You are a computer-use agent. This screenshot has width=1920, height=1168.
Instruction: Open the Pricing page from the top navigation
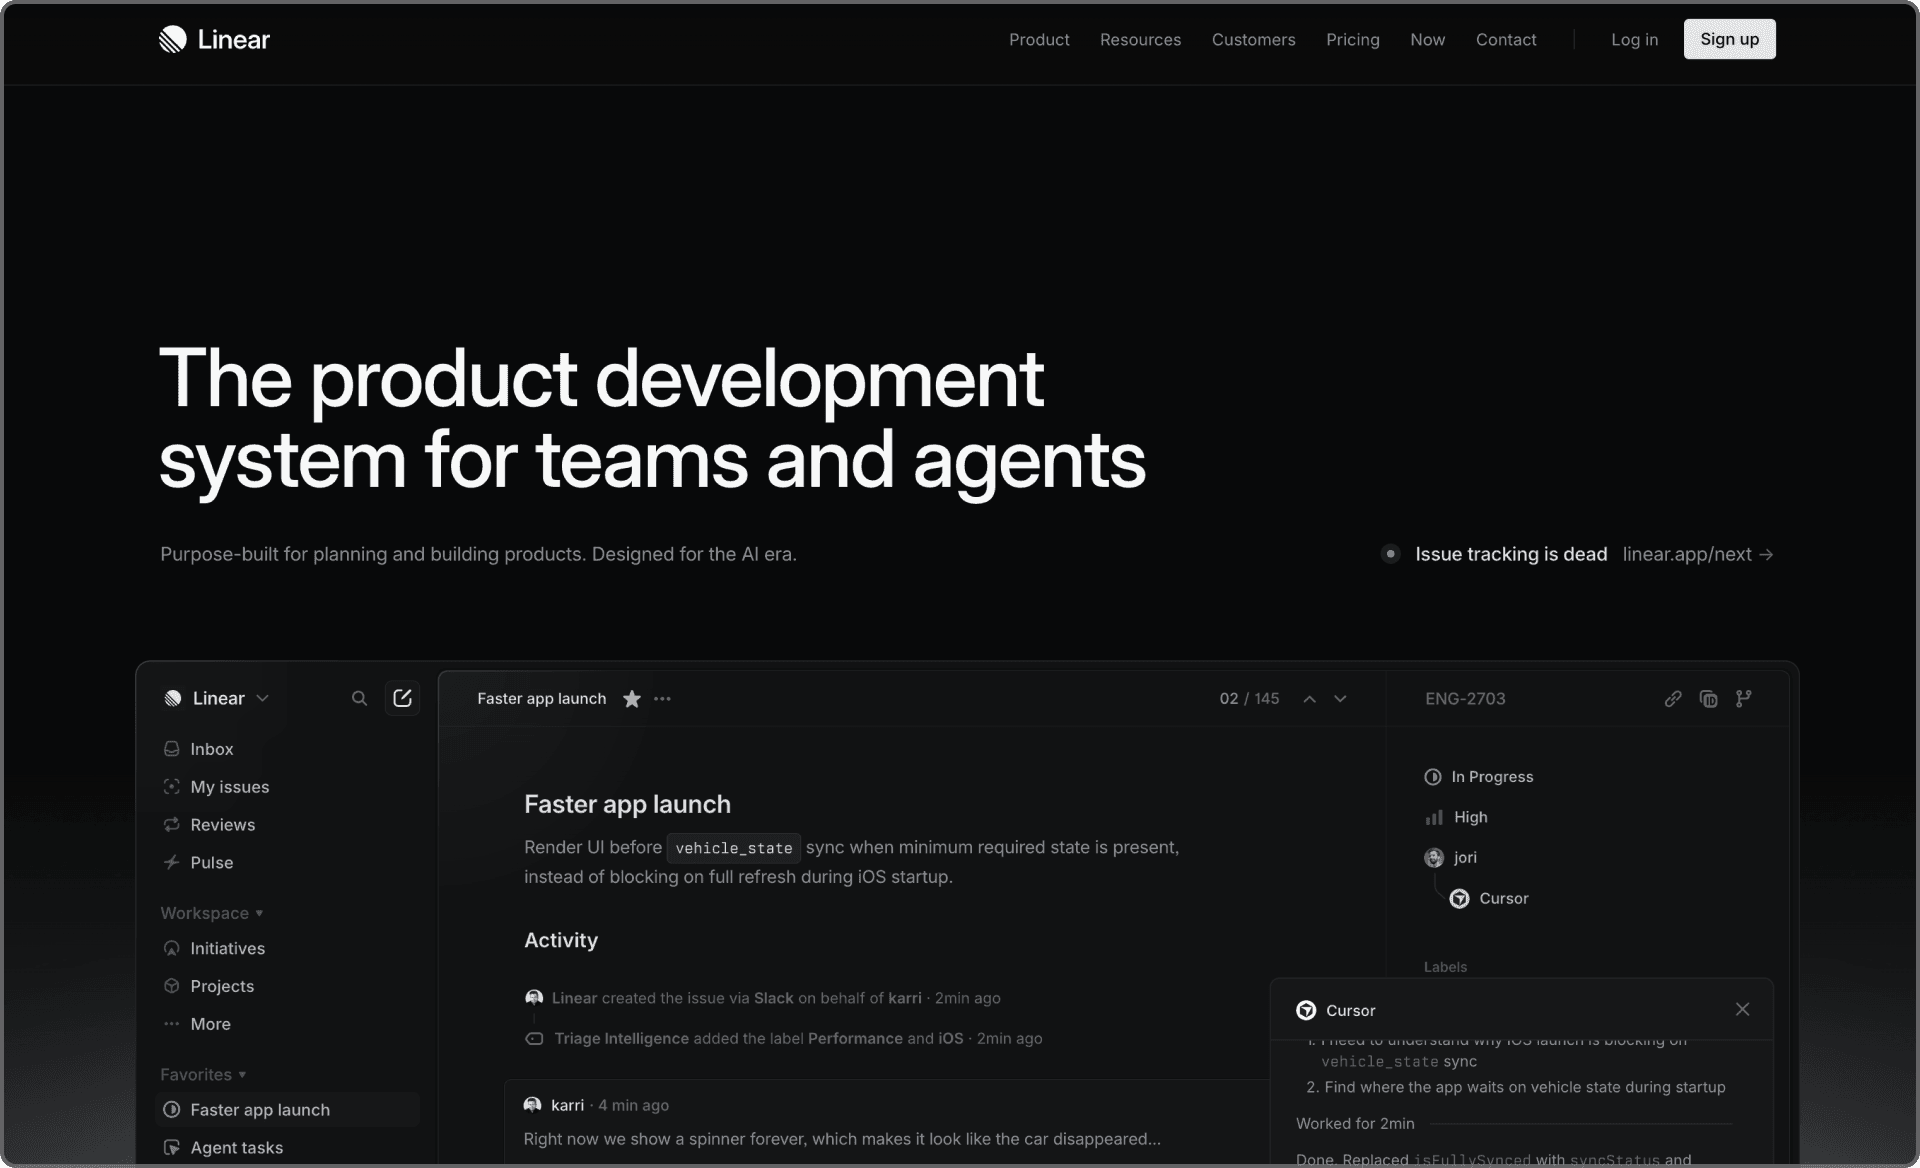click(1352, 39)
